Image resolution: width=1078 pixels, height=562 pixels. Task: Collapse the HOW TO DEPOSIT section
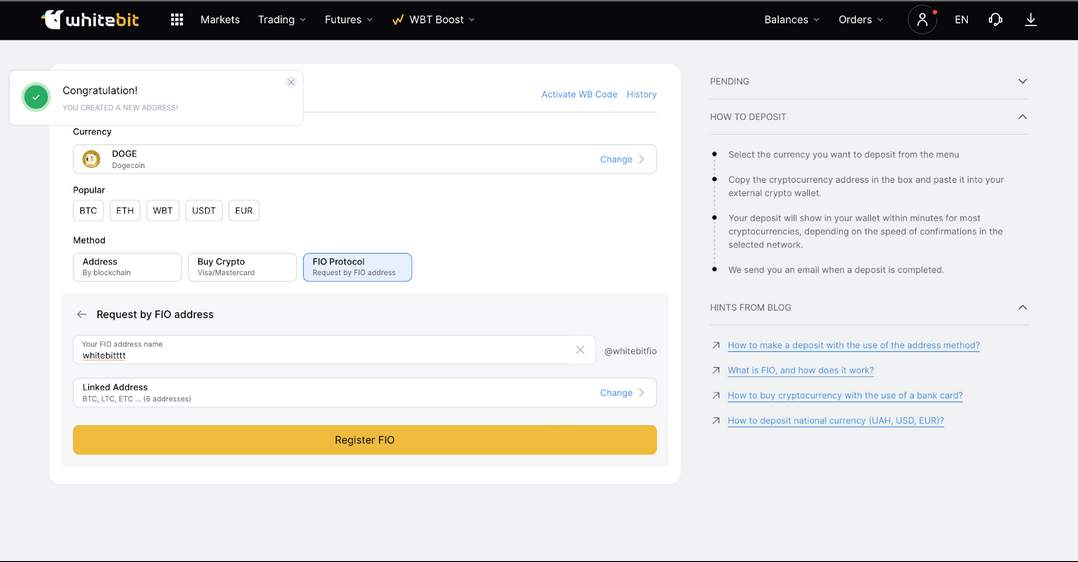pyautogui.click(x=869, y=117)
